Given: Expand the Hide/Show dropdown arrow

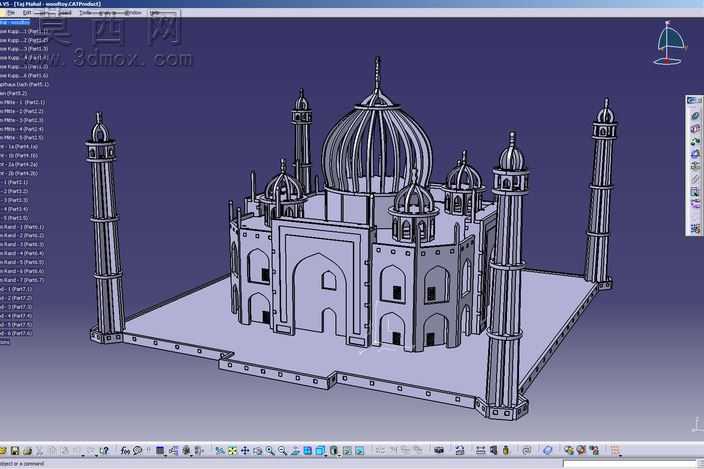Looking at the screenshot, I should [339, 456].
